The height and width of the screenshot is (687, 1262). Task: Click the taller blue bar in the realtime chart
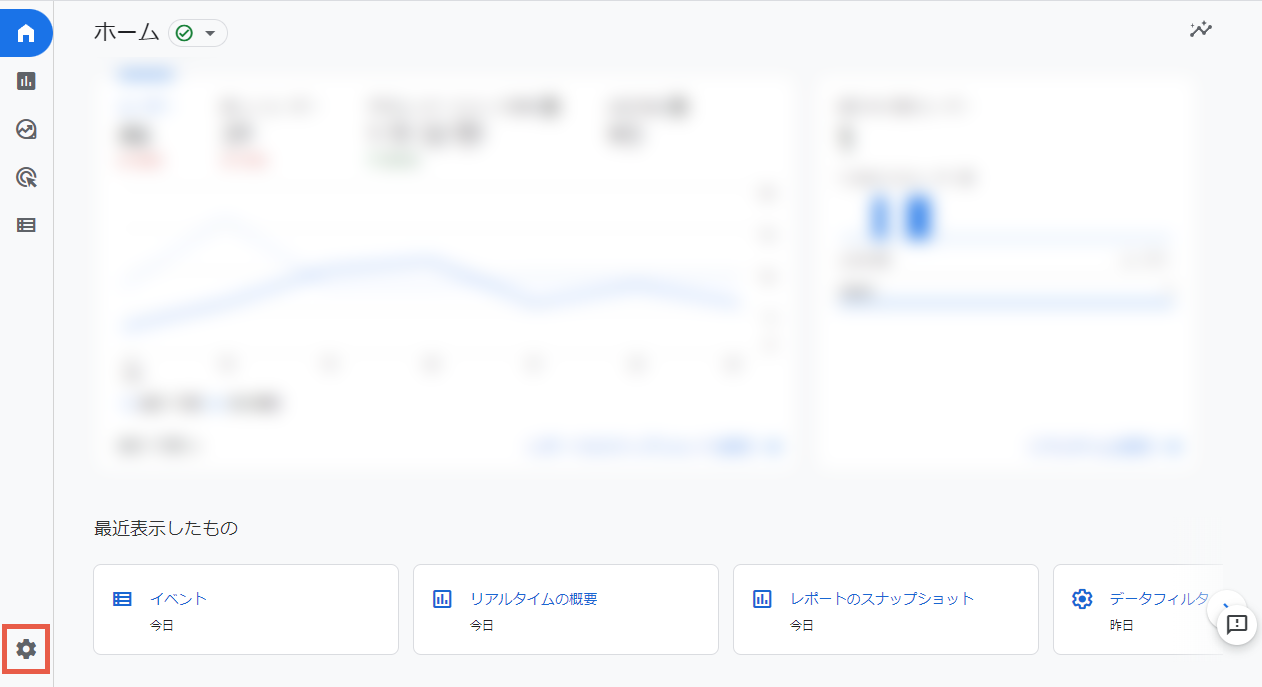[918, 218]
